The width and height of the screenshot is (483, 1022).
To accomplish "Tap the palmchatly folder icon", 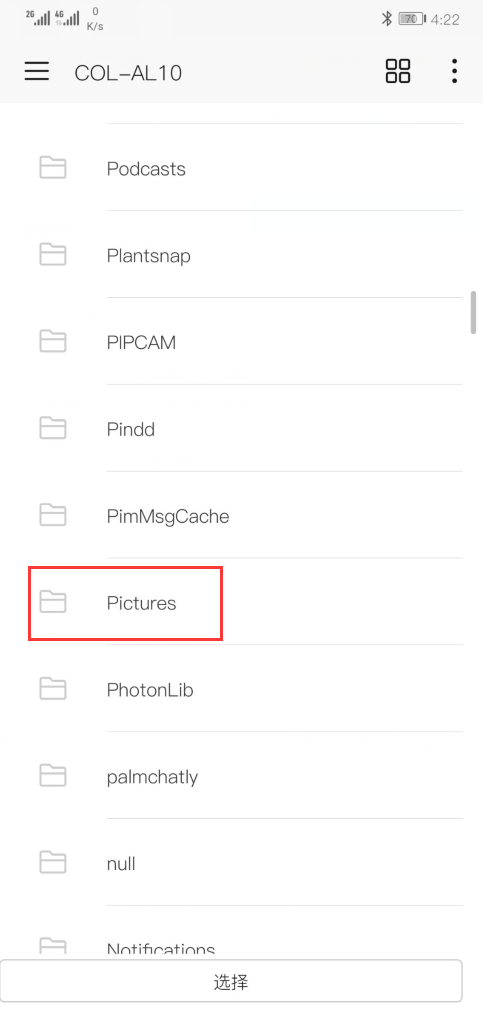I will (53, 776).
